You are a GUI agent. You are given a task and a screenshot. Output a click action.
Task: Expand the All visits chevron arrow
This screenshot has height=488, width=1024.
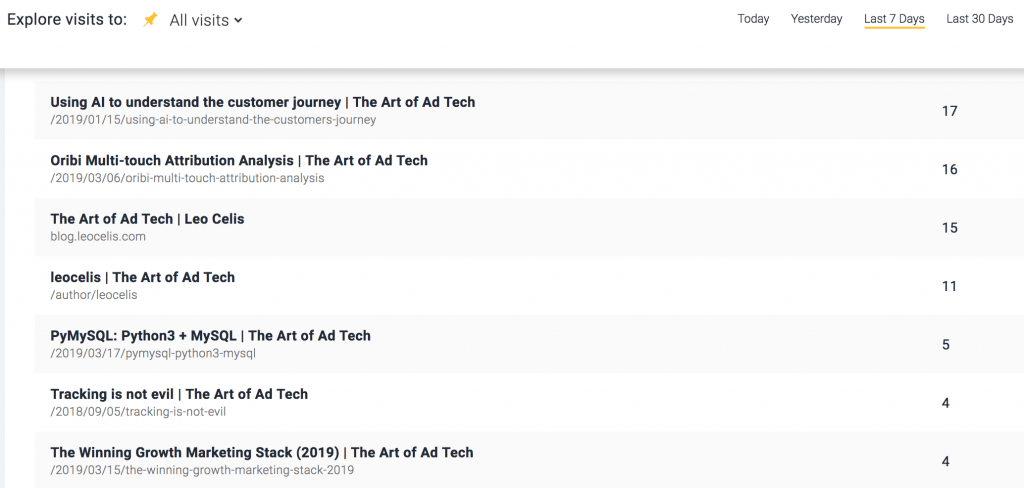click(238, 21)
